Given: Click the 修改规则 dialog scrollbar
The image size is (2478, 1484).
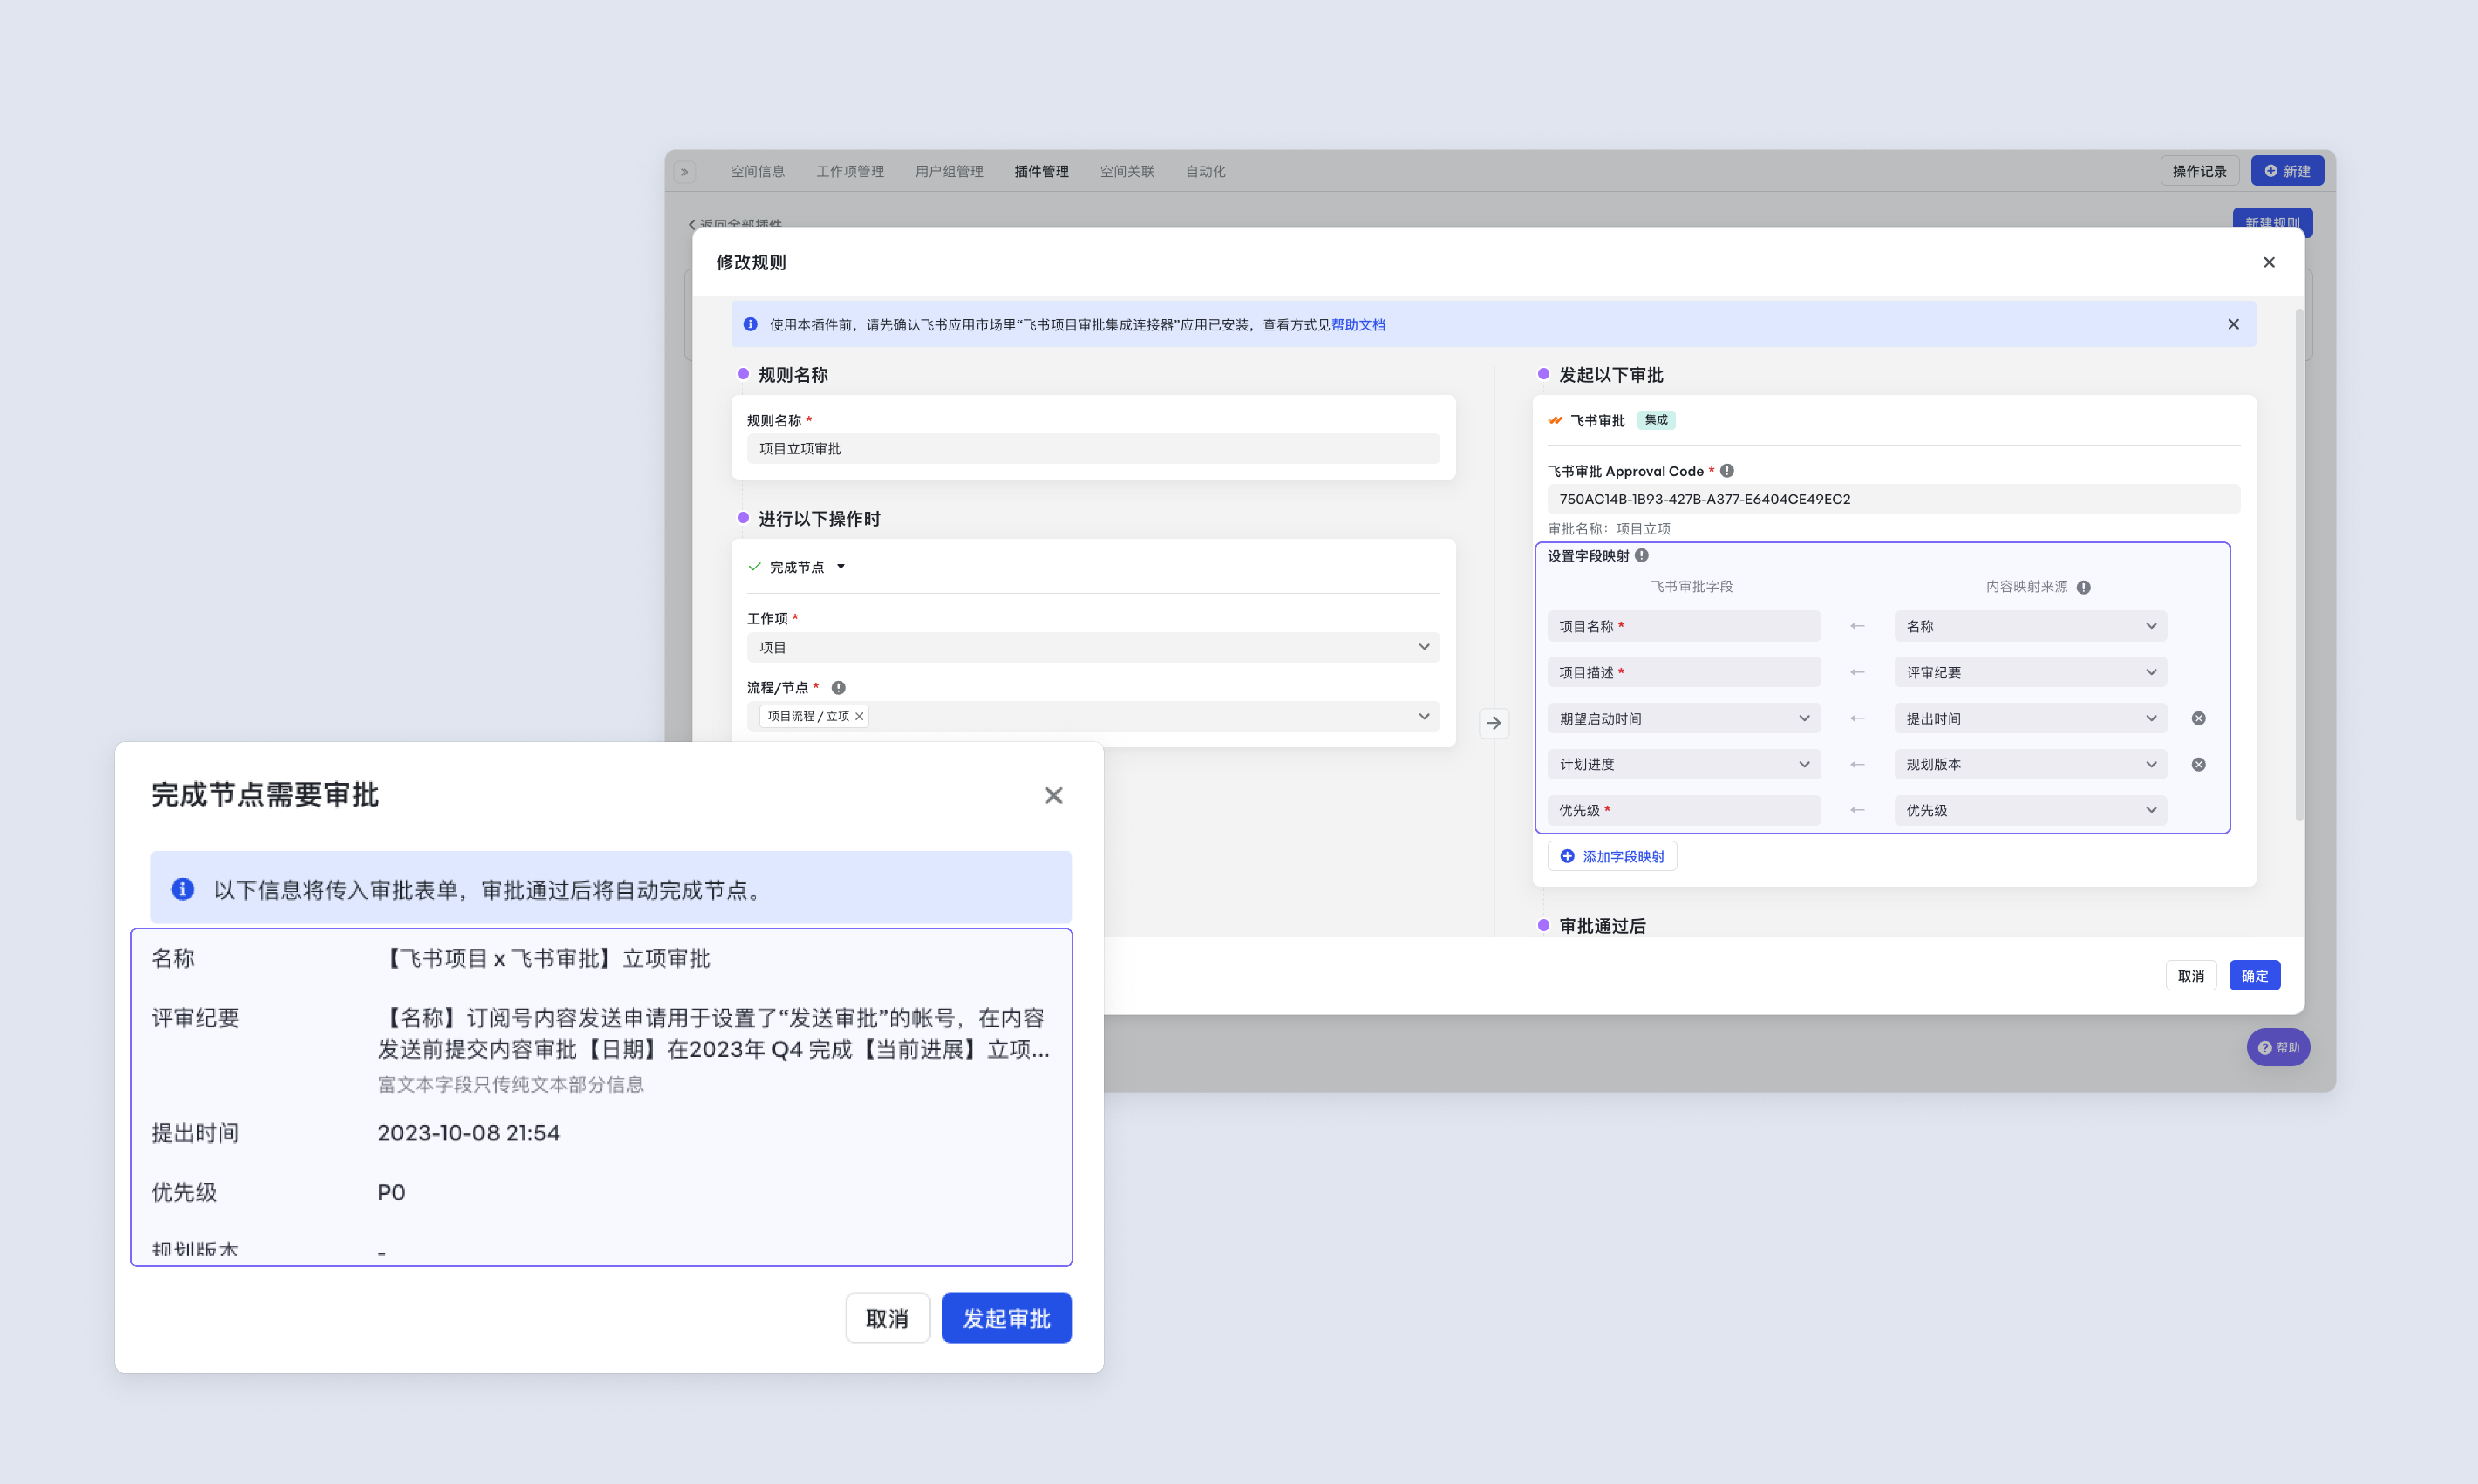Looking at the screenshot, I should click(2299, 565).
